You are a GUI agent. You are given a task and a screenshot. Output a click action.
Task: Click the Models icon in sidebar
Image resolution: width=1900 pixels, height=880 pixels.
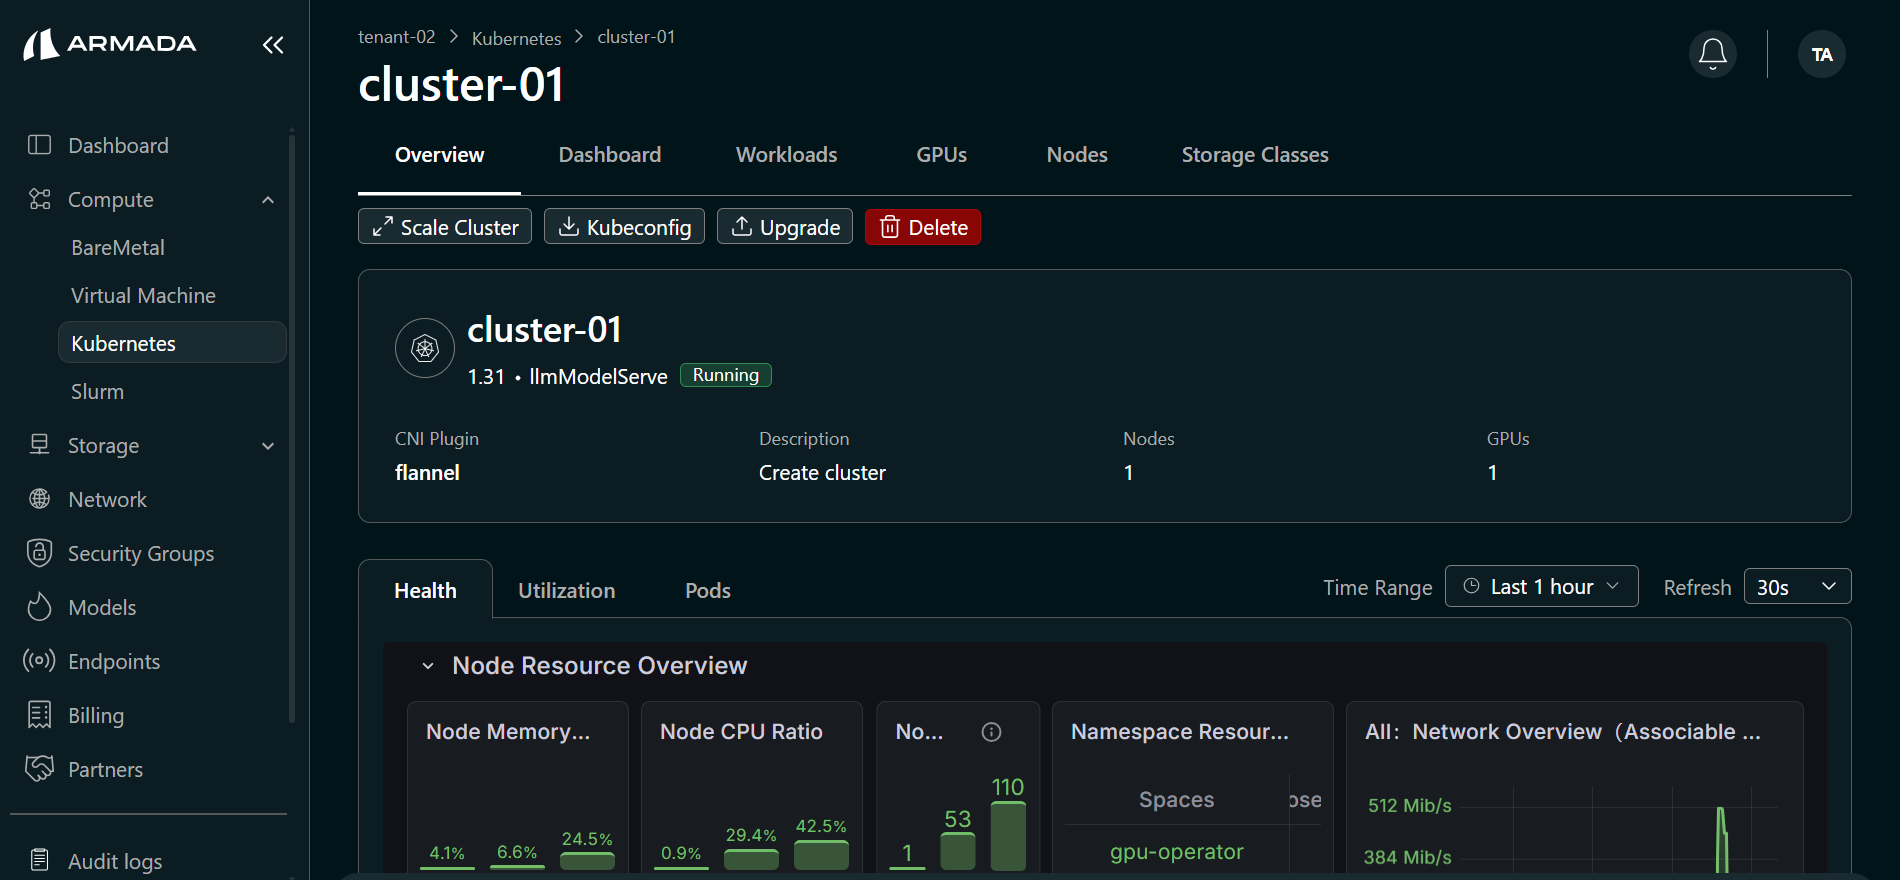pos(39,607)
